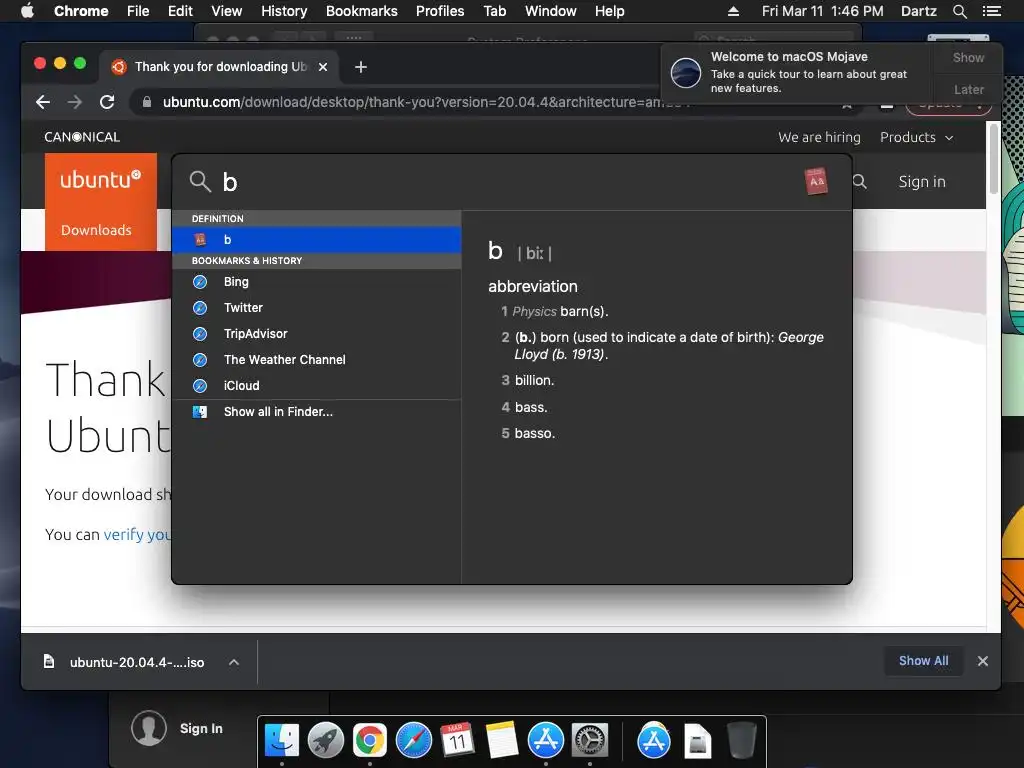This screenshot has height=768, width=1024.
Task: Click the Dartz user name in menu bar
Action: [x=918, y=11]
